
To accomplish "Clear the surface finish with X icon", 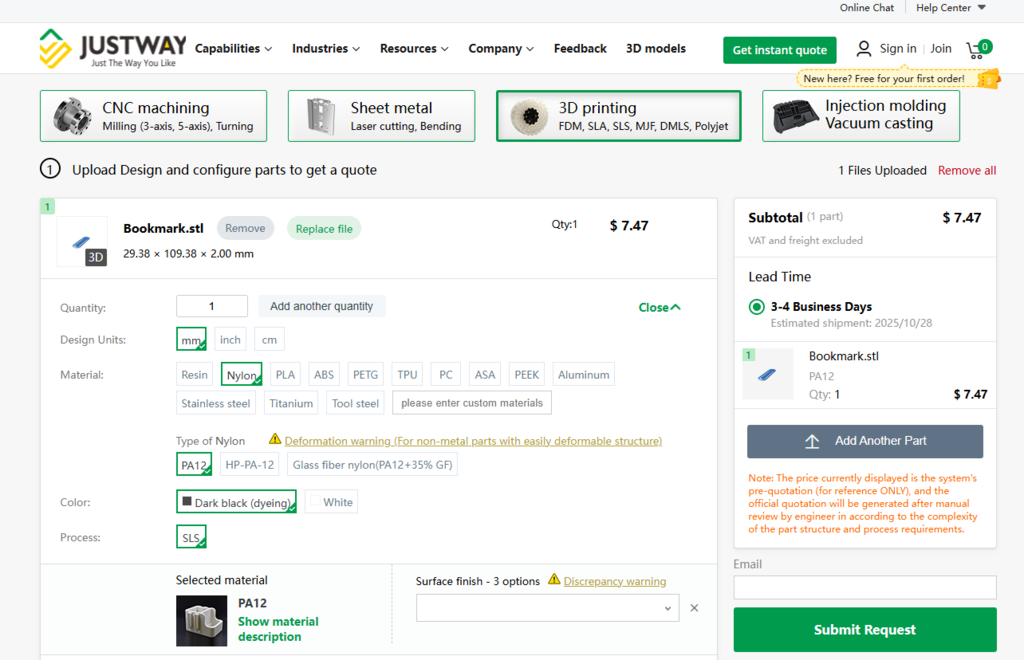I will (x=694, y=608).
